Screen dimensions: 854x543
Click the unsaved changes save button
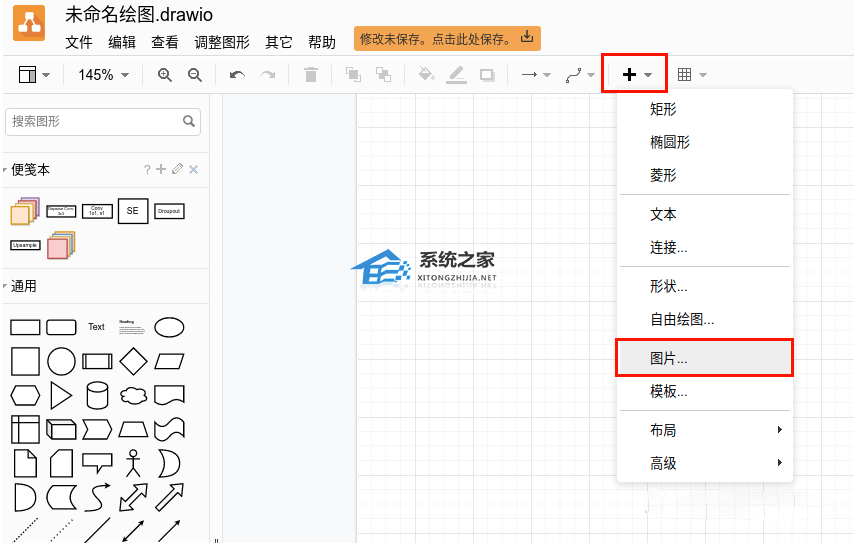(447, 39)
